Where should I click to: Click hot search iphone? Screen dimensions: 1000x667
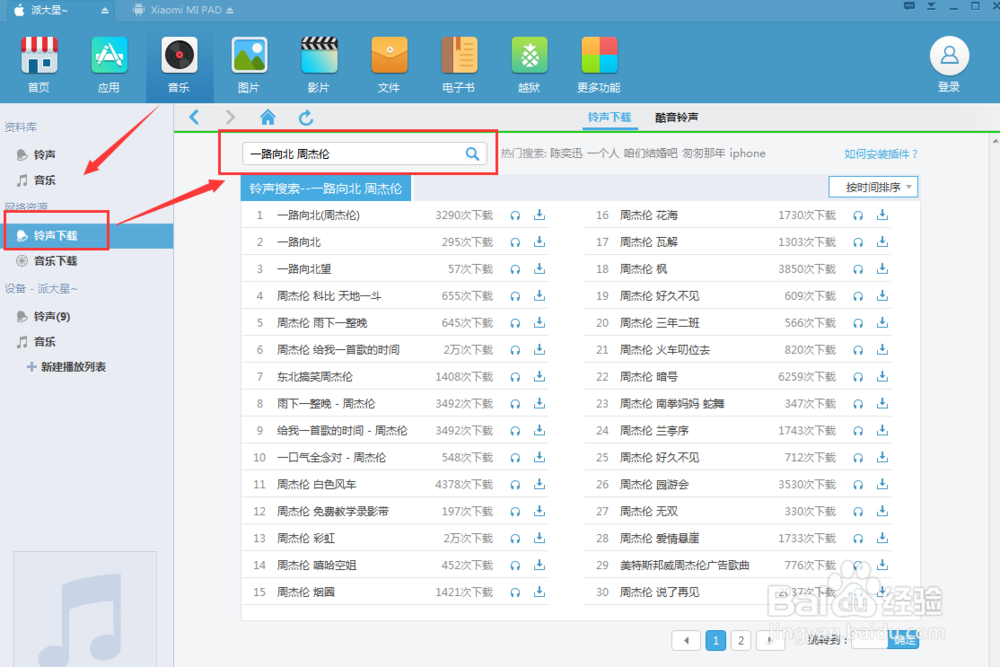[x=747, y=154]
